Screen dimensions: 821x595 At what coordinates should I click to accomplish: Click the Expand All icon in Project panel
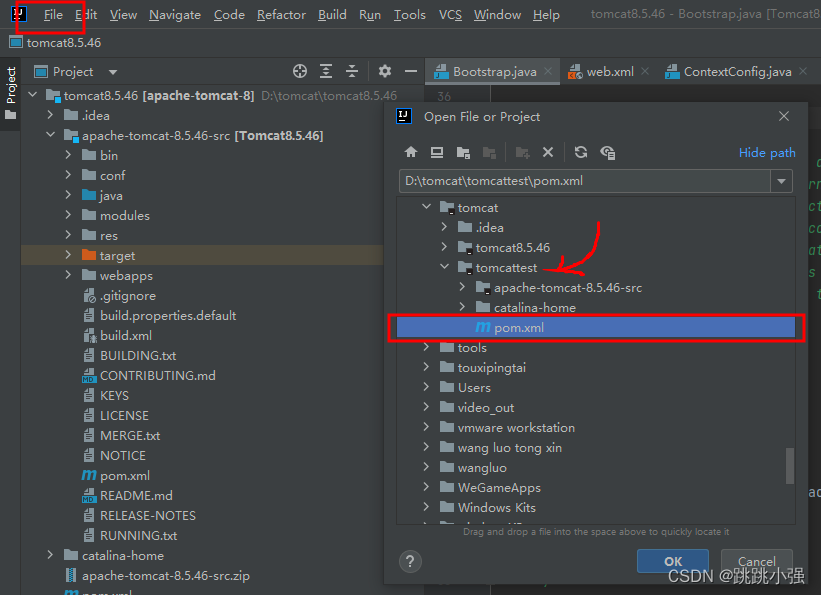(x=326, y=71)
